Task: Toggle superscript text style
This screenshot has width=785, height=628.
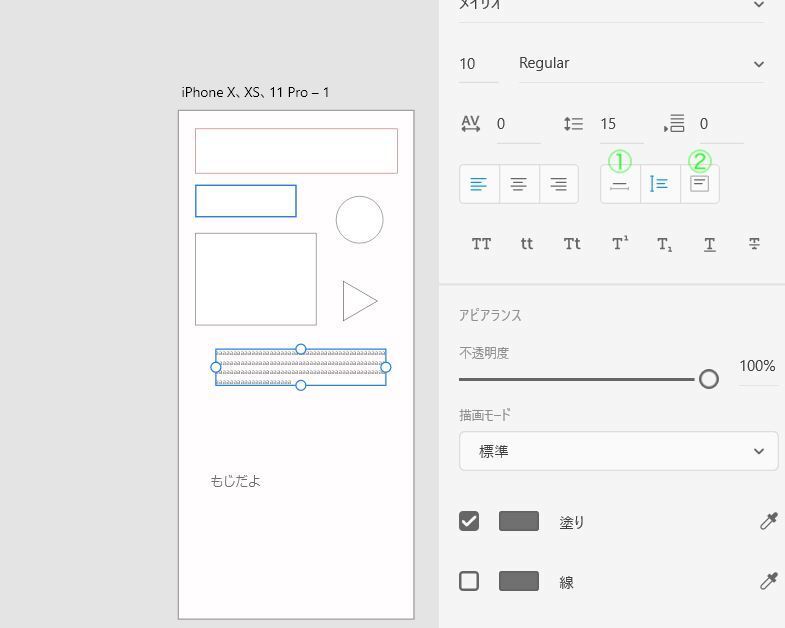Action: pyautogui.click(x=620, y=244)
